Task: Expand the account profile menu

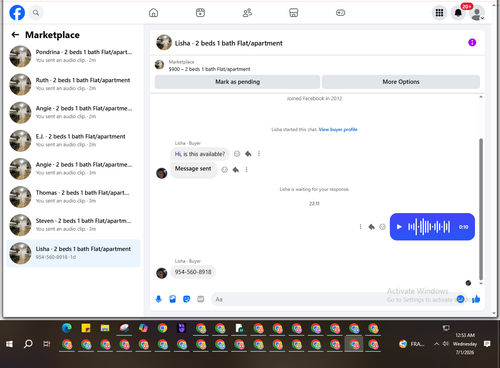Action: (x=477, y=13)
